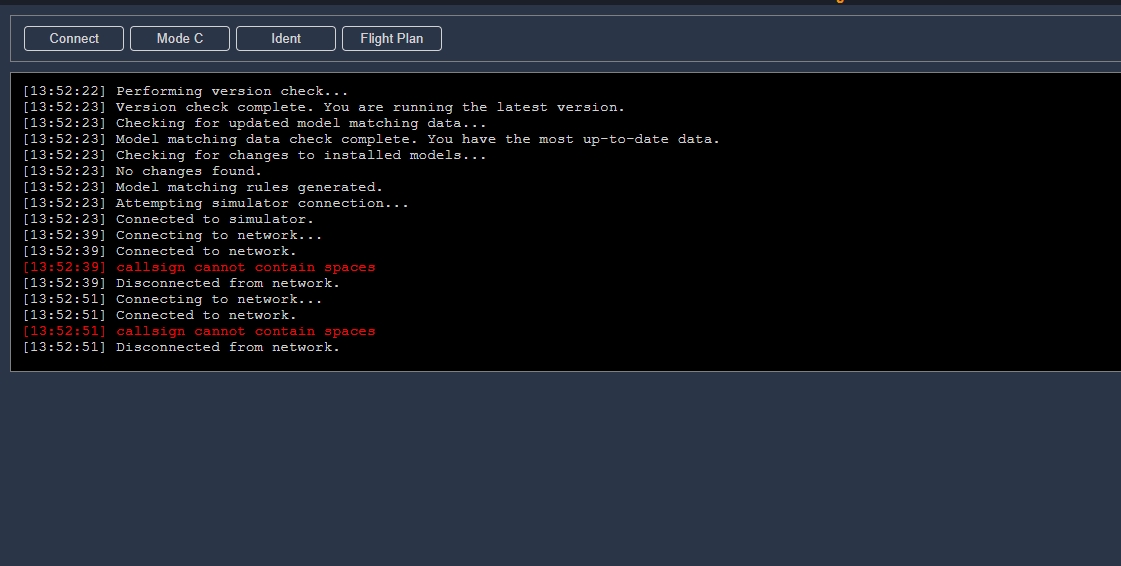The width and height of the screenshot is (1121, 566).
Task: Click the 'Checking for updated model matching data' line
Action: [301, 123]
